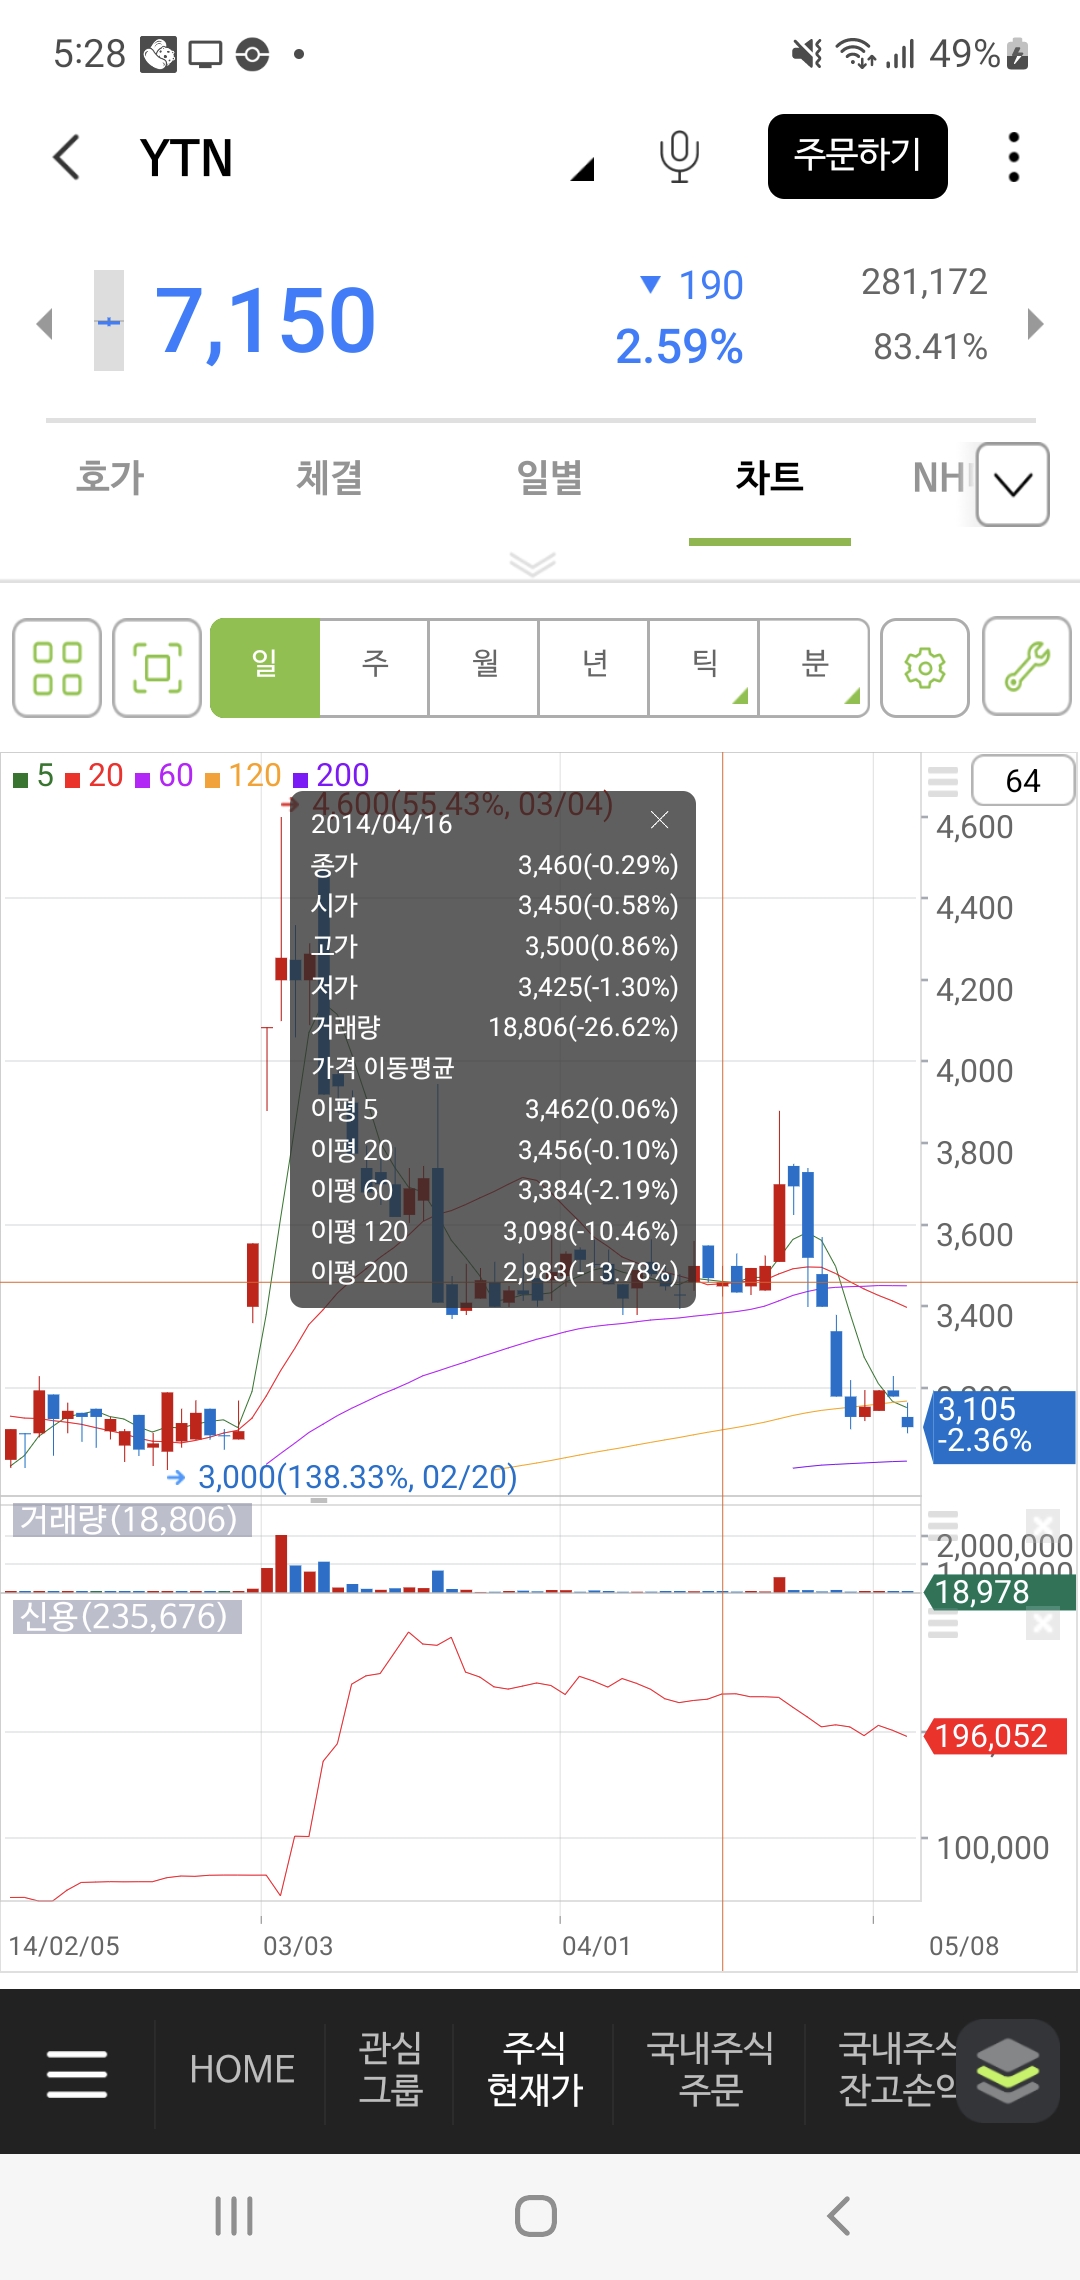The height and width of the screenshot is (2280, 1080).
Task: Select the 일 daily period
Action: pyautogui.click(x=265, y=668)
